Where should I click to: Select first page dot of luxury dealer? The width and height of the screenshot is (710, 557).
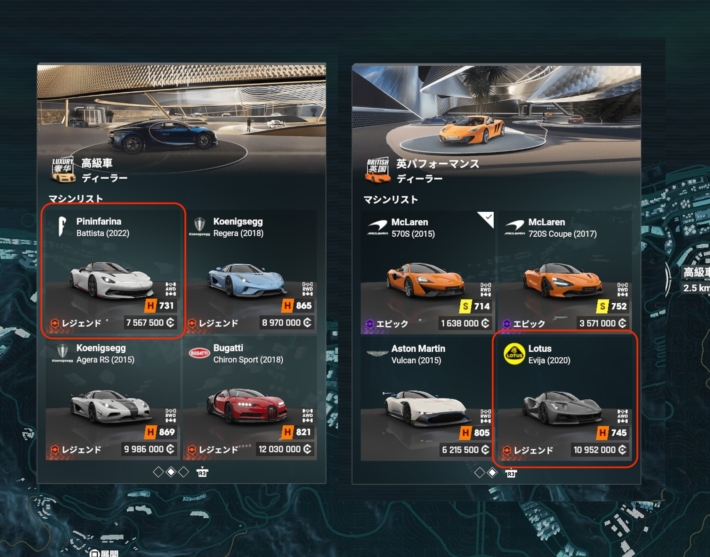pyautogui.click(x=158, y=472)
